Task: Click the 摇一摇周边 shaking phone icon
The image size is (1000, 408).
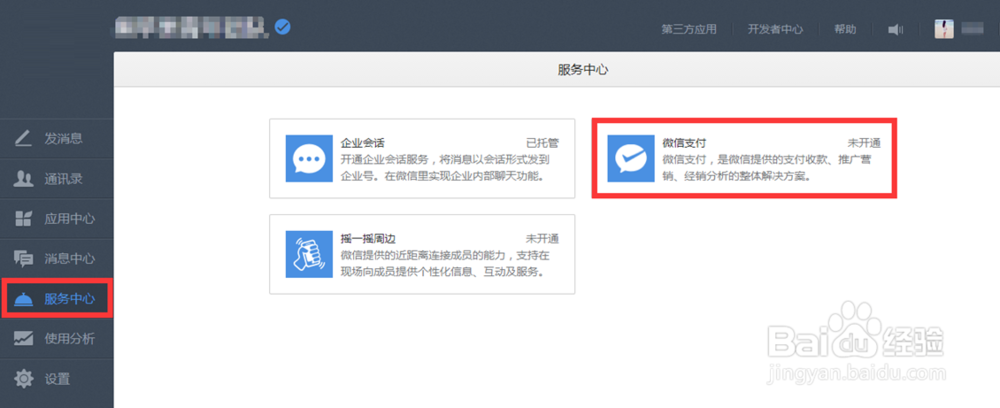Action: tap(309, 254)
